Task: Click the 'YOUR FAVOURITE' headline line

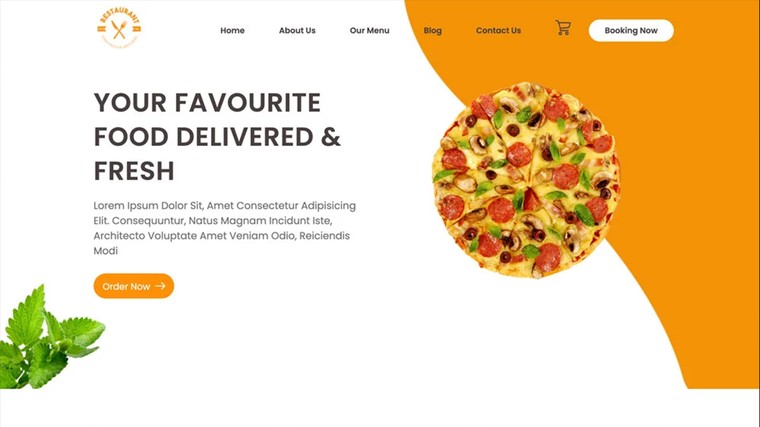Action: click(207, 103)
